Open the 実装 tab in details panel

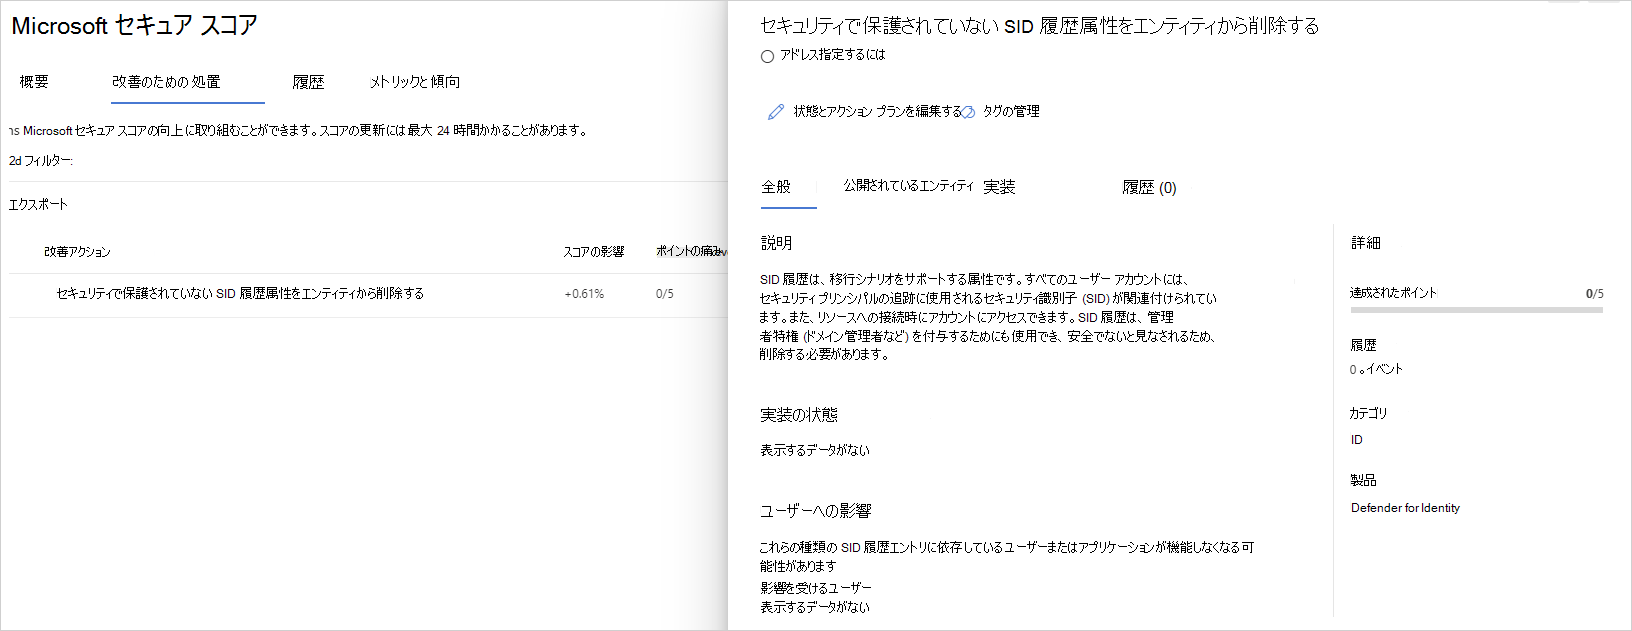pos(999,187)
